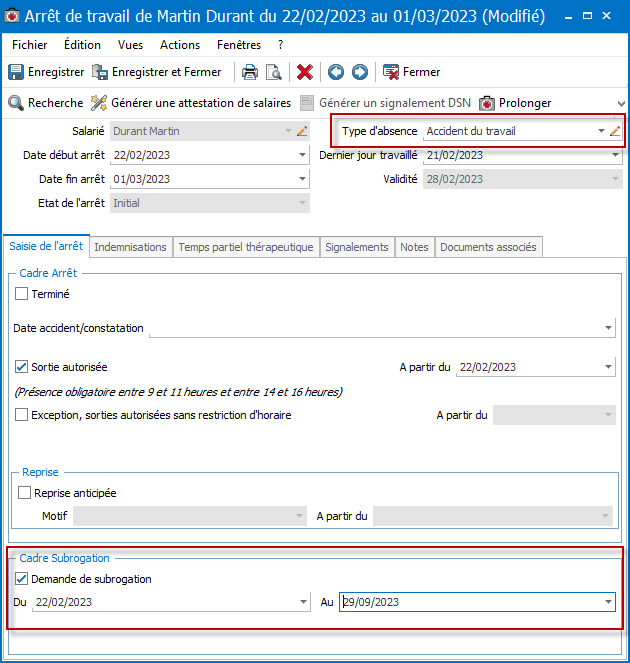Close the Arrêt de travail window
This screenshot has width=630, height=663.
(x=606, y=16)
